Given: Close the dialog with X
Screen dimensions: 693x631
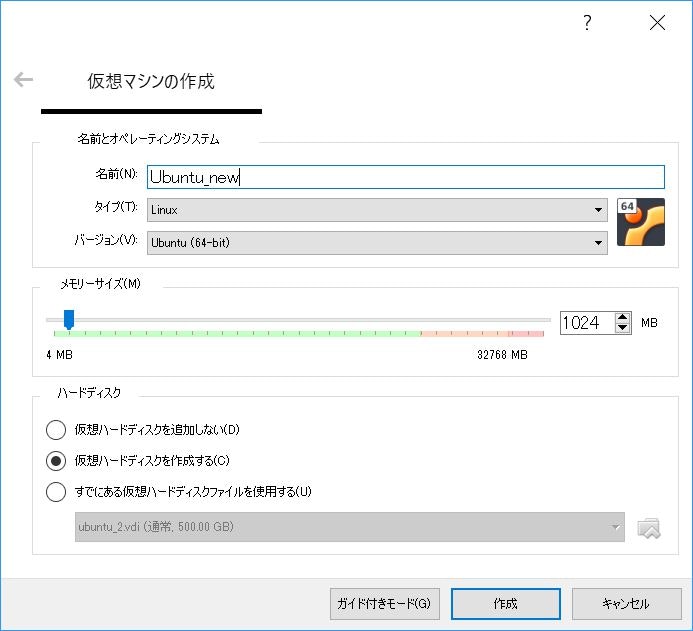Looking at the screenshot, I should pos(657,22).
